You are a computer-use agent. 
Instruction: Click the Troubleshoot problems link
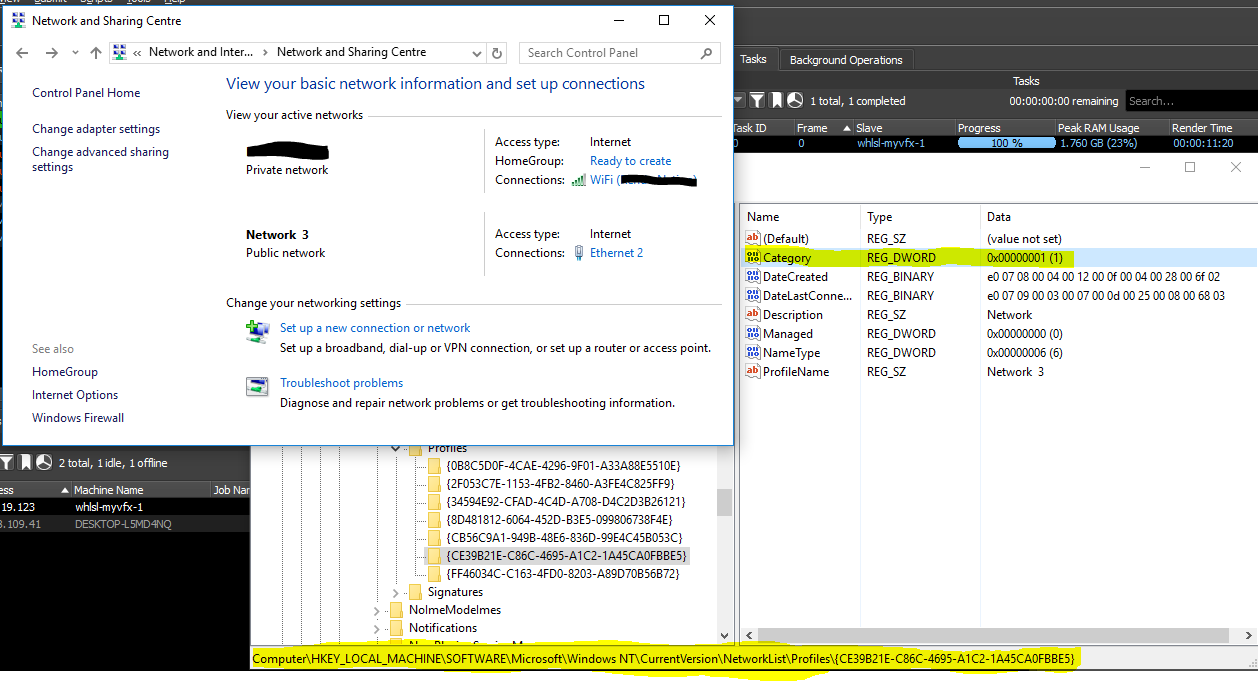coord(341,383)
